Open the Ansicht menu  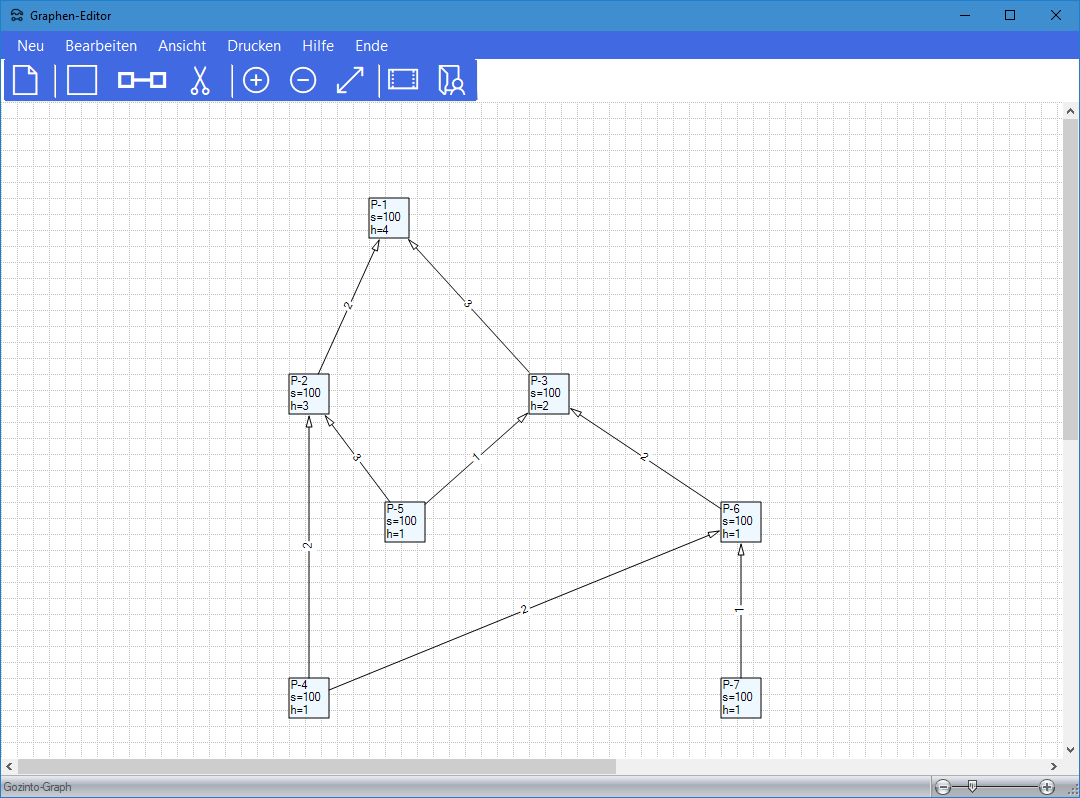coord(182,46)
